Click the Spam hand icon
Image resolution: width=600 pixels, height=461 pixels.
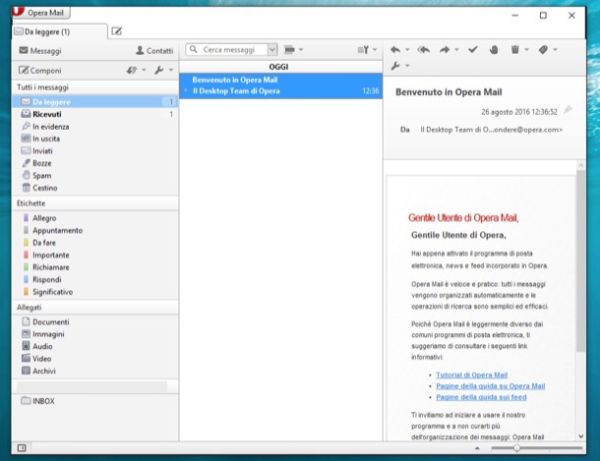click(x=495, y=49)
